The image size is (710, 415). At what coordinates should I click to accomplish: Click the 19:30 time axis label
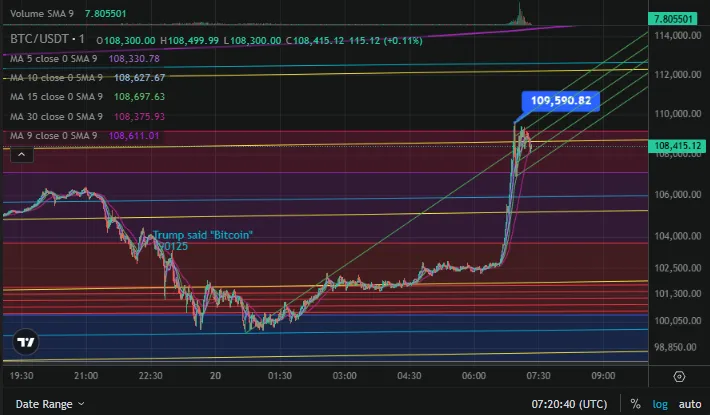click(21, 376)
